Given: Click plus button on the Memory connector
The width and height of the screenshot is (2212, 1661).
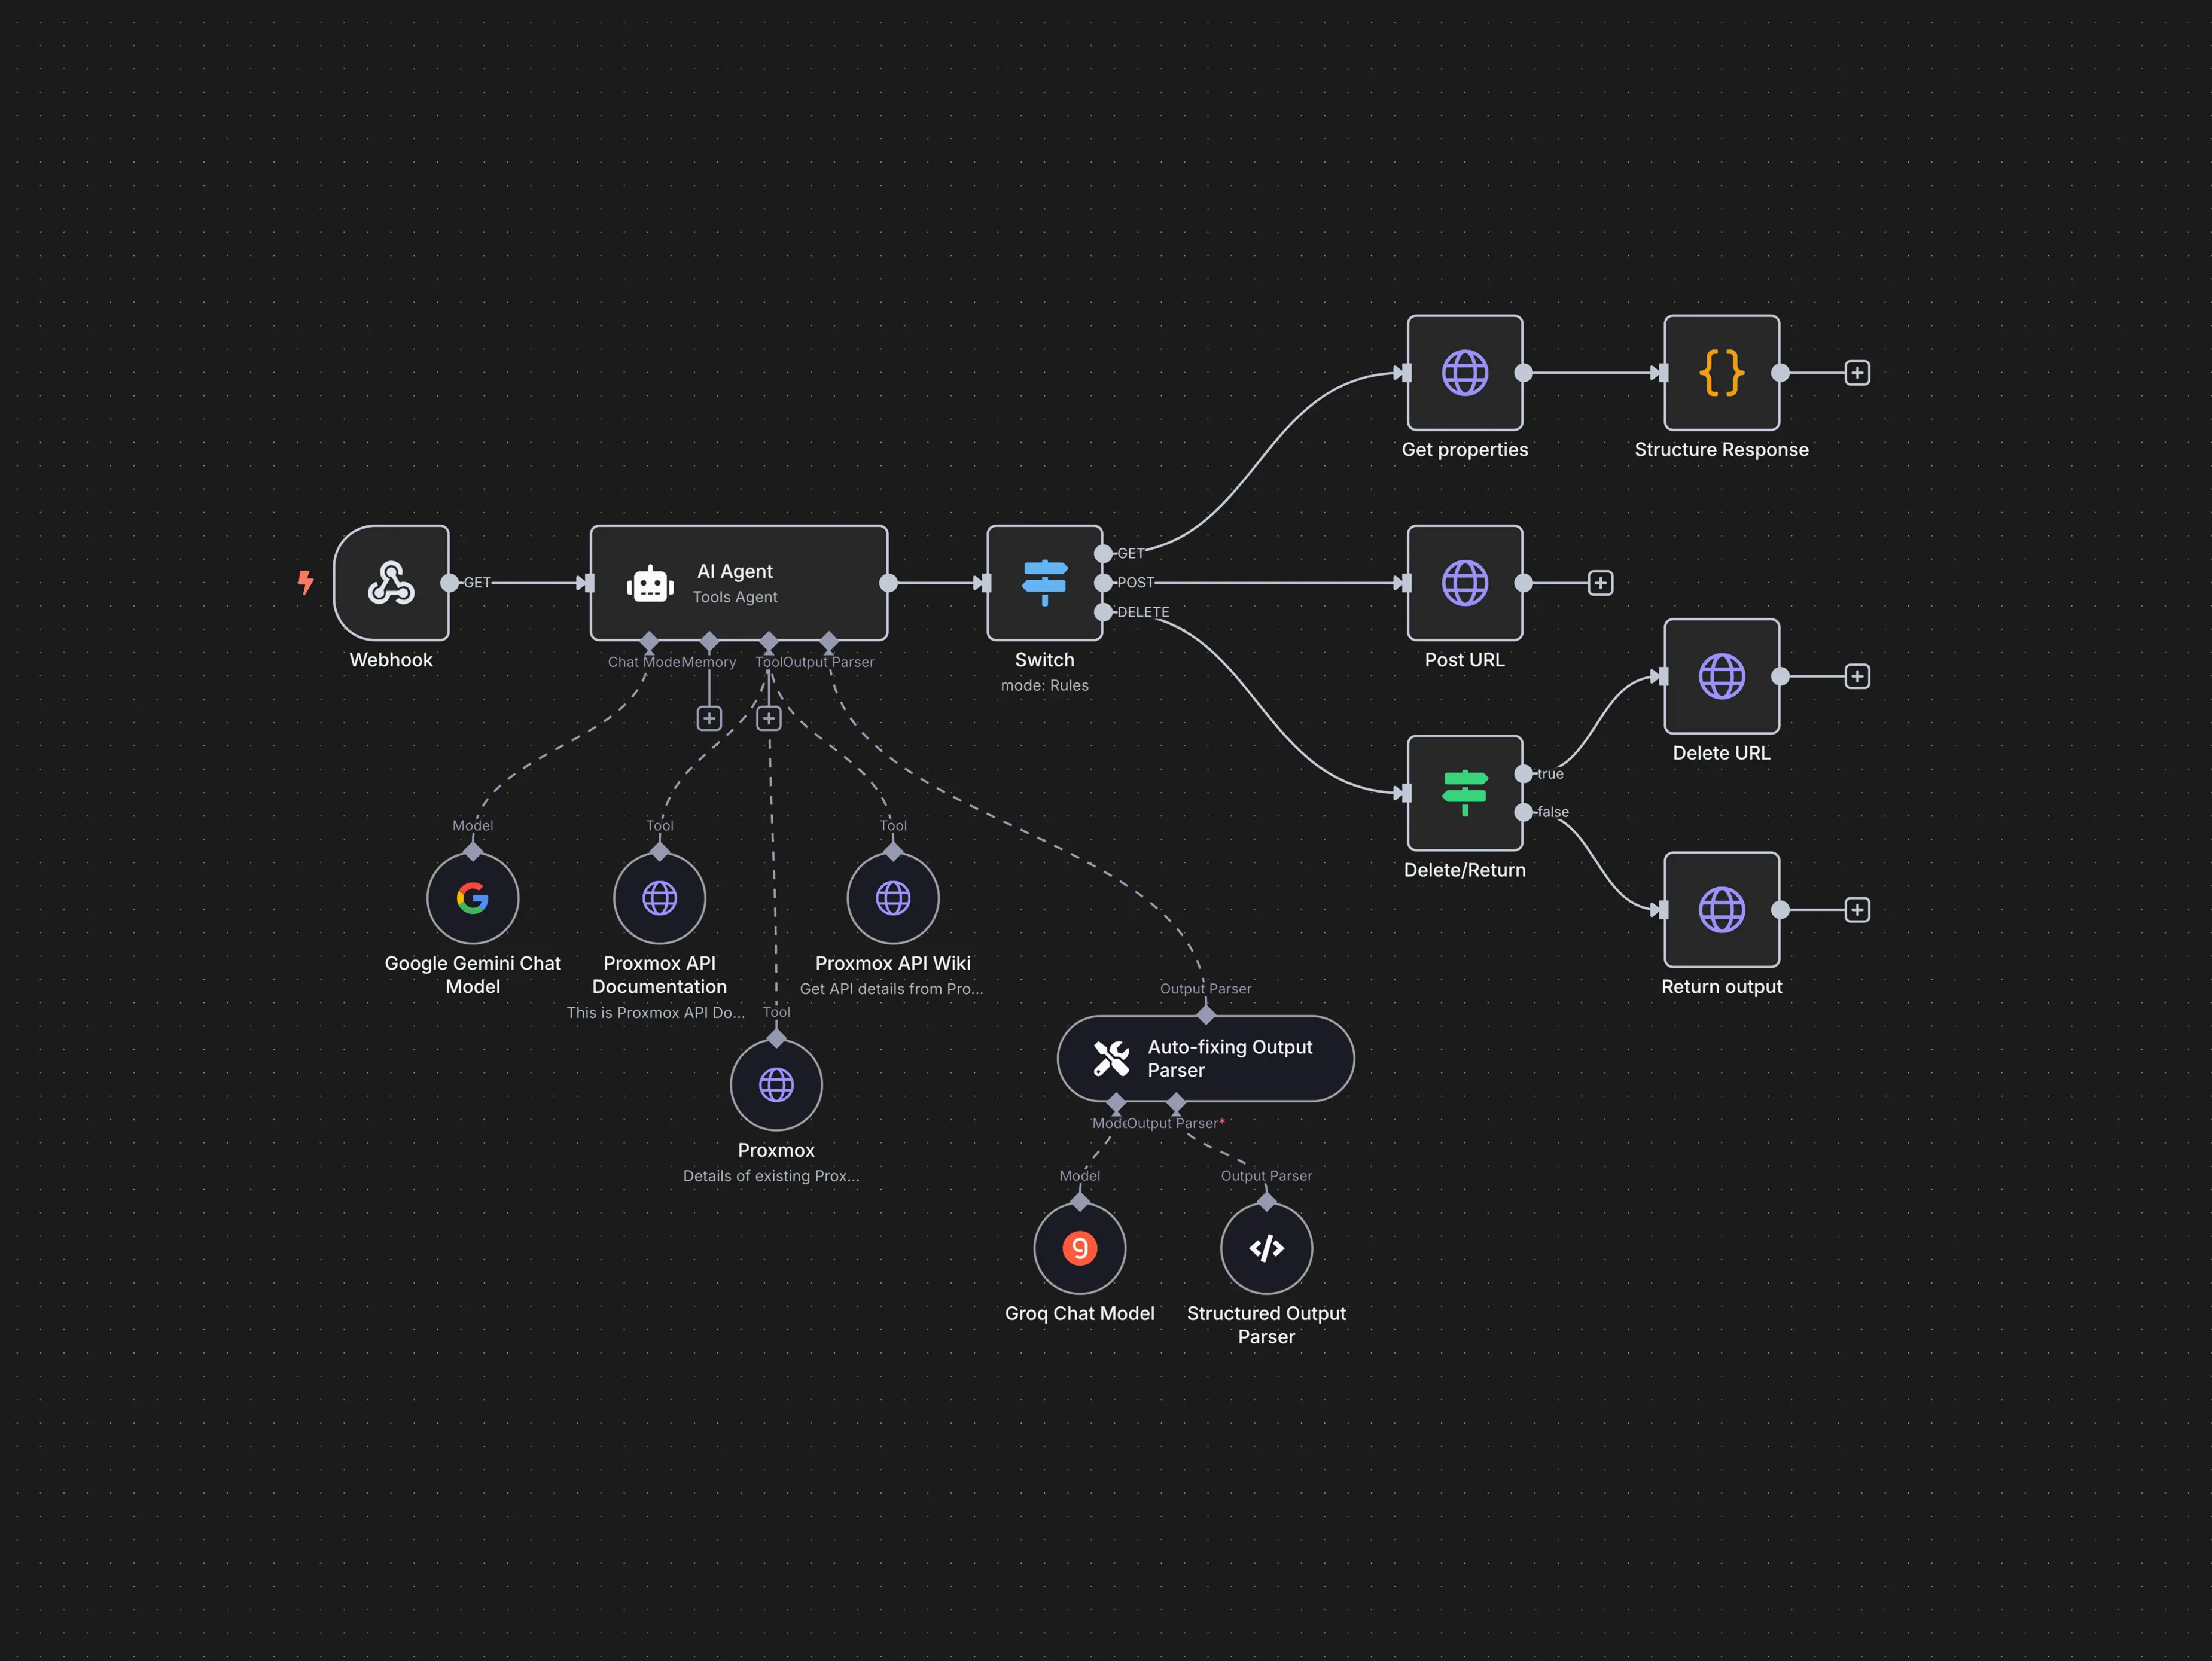Looking at the screenshot, I should (709, 718).
